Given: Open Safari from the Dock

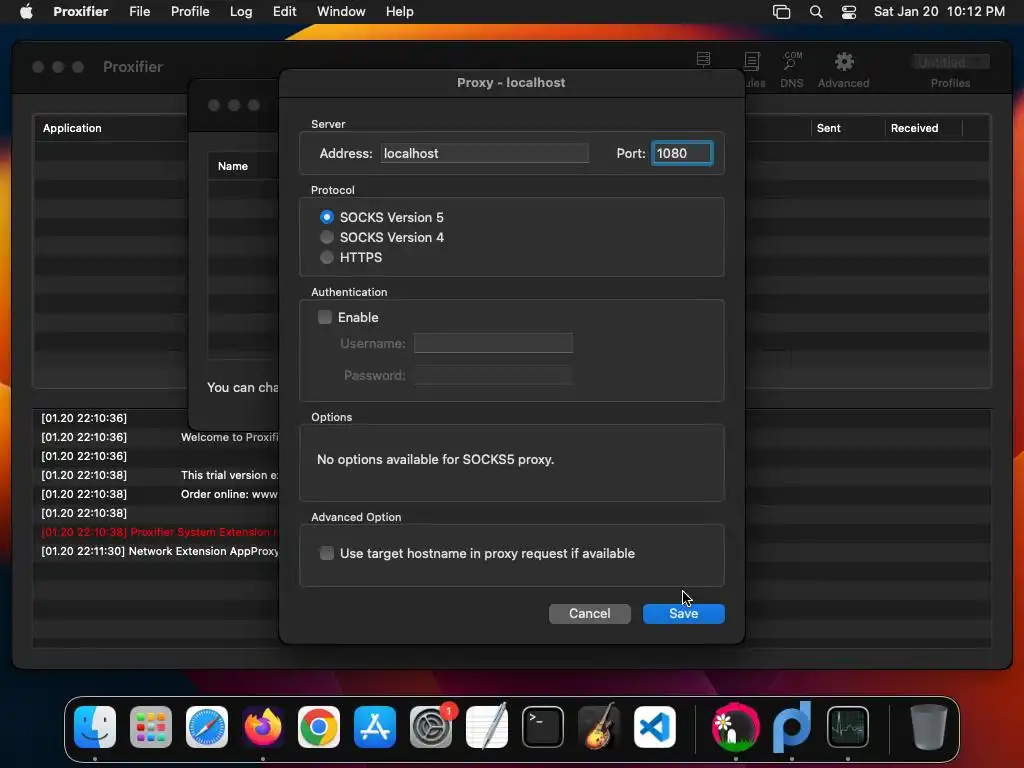Looking at the screenshot, I should (207, 727).
